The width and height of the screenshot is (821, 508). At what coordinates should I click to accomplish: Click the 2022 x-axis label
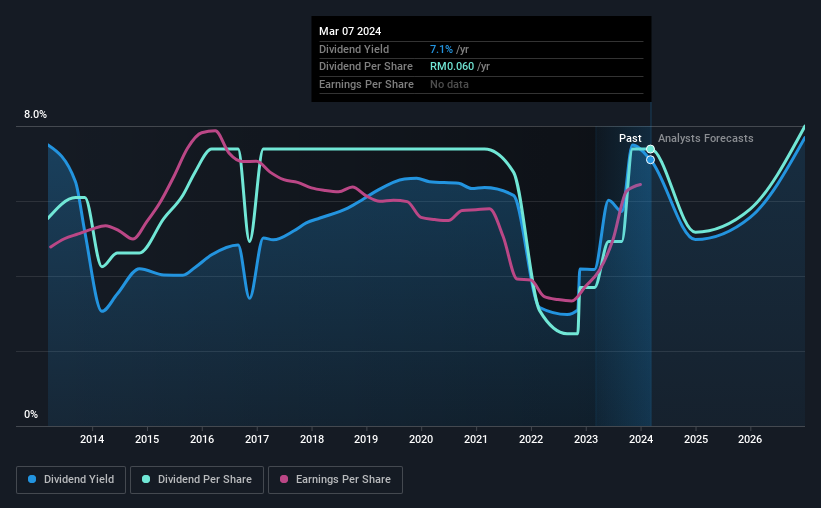531,439
